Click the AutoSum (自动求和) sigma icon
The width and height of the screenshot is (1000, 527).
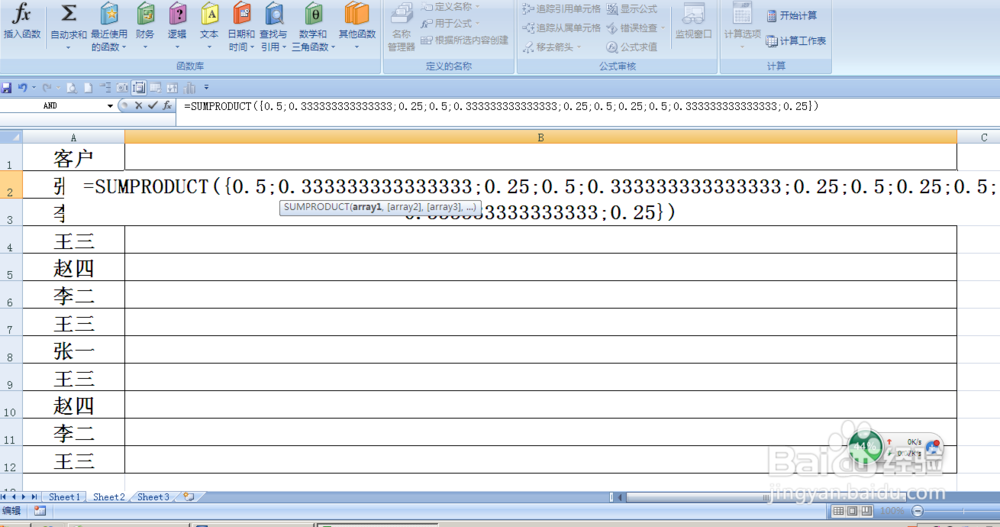(68, 13)
